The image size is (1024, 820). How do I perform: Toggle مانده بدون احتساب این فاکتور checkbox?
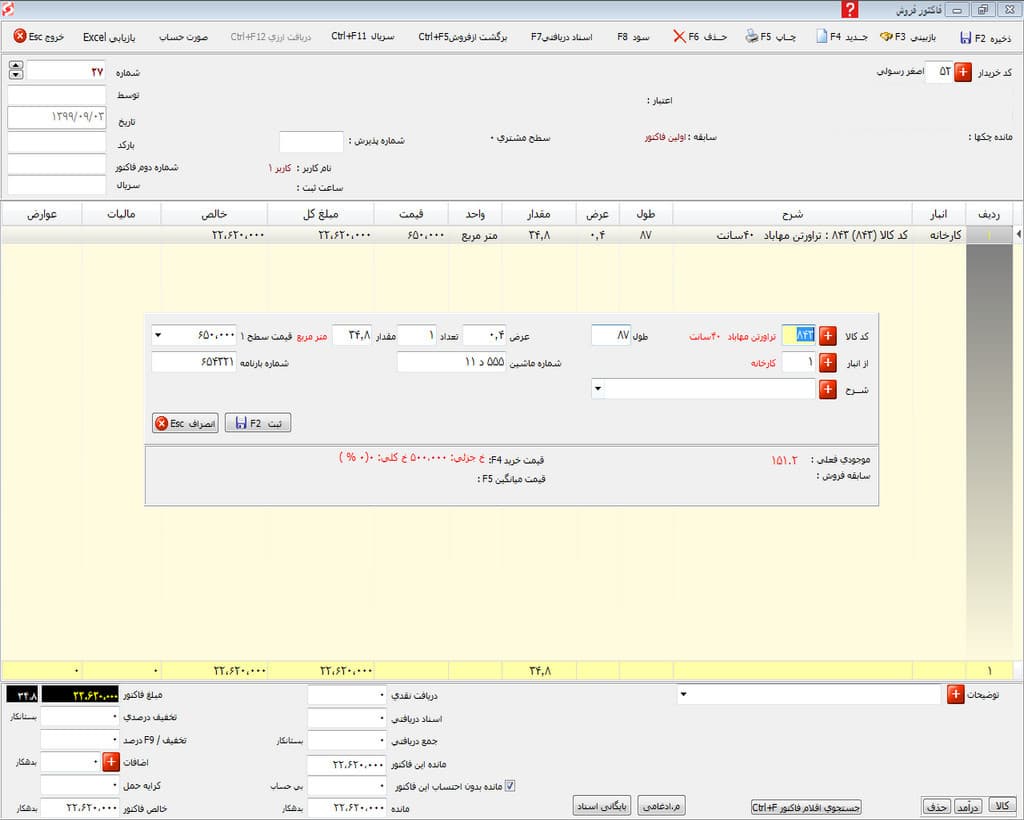coord(510,786)
